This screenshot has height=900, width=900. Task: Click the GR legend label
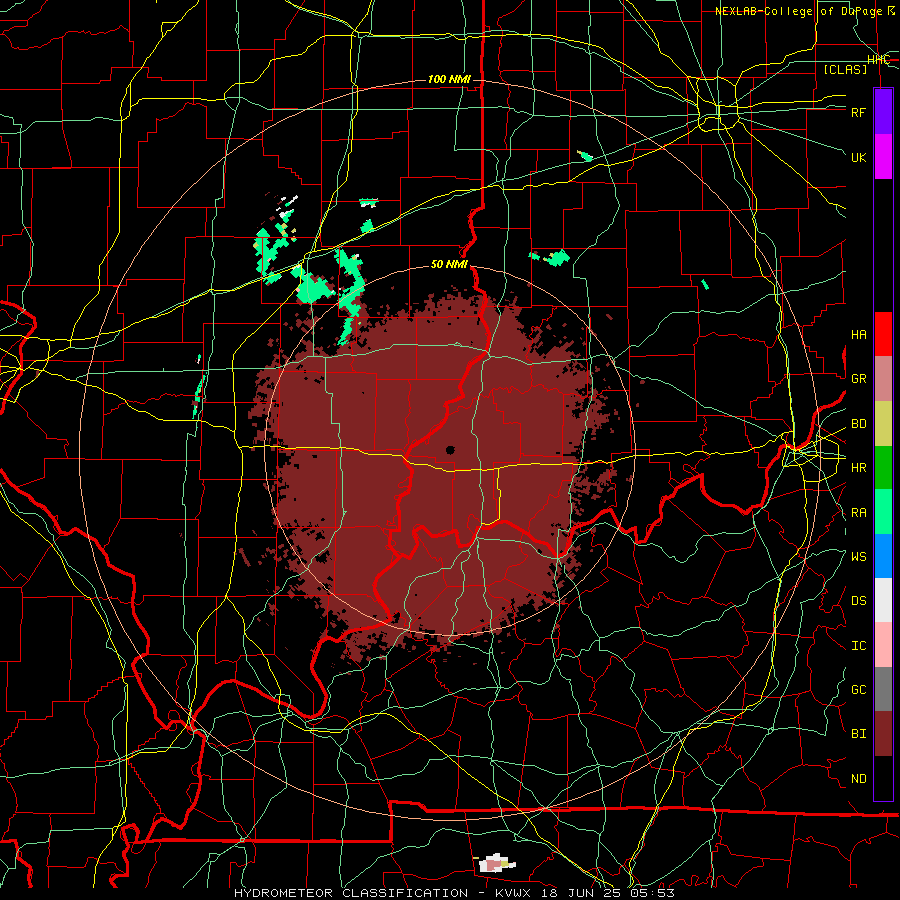pyautogui.click(x=859, y=379)
